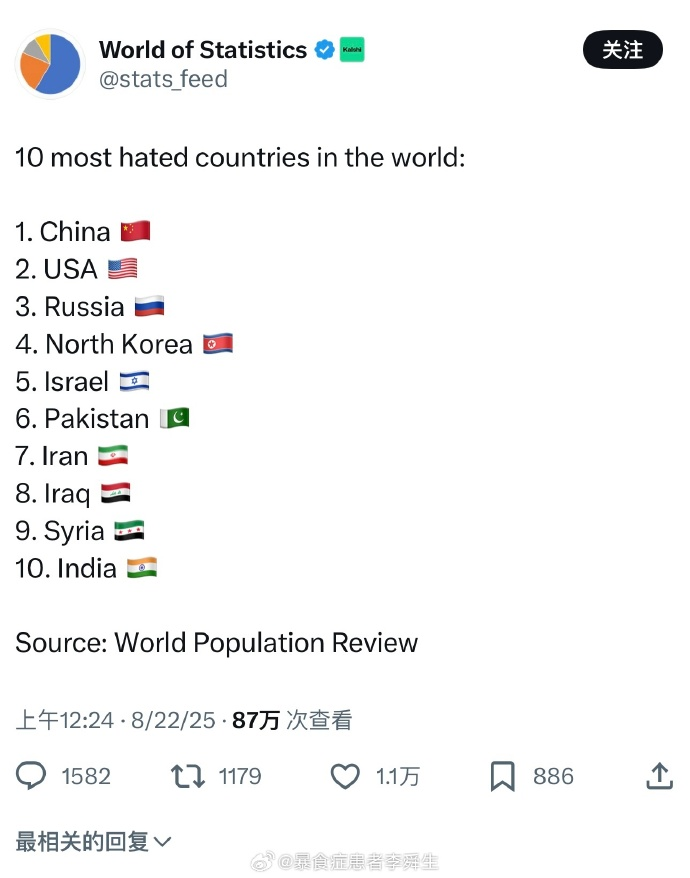The width and height of the screenshot is (690, 878).
Task: Click the 1179 retweets count
Action: (x=240, y=777)
